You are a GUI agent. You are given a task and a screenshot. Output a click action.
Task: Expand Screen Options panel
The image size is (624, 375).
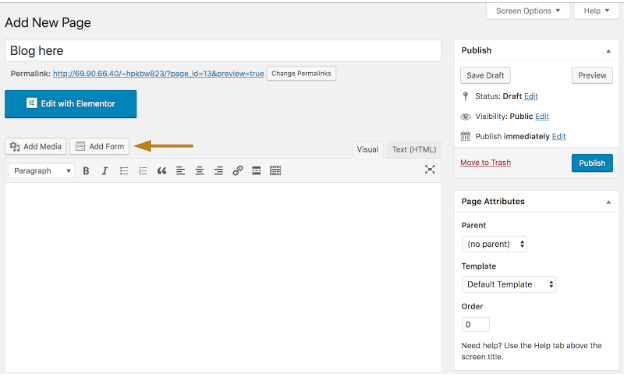tap(528, 11)
